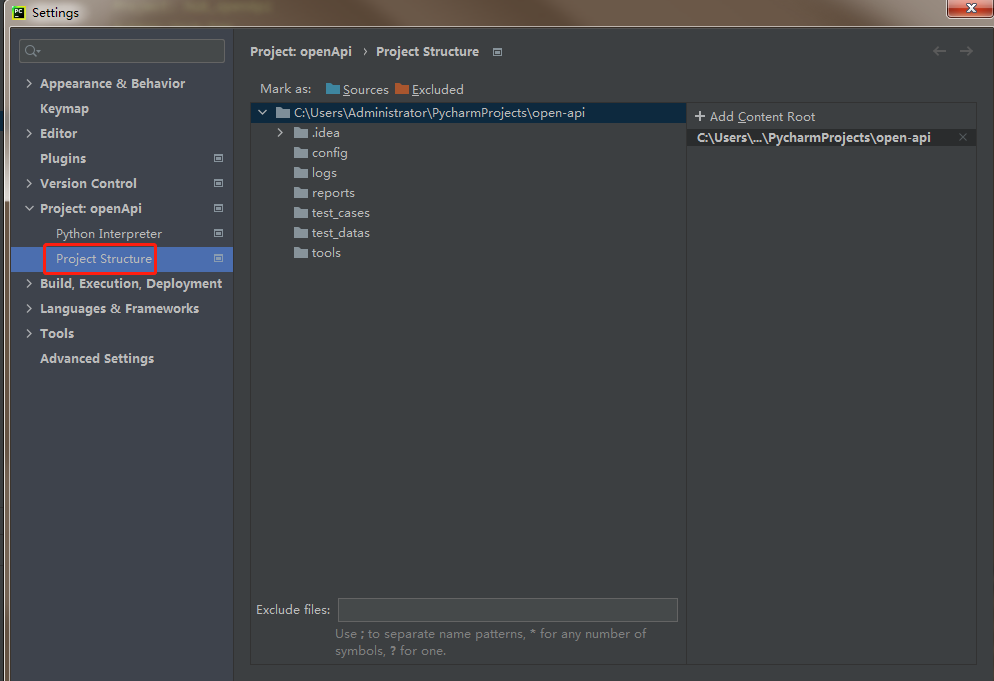Close the Settings dialog window
Screen dimensions: 994x681
(970, 8)
